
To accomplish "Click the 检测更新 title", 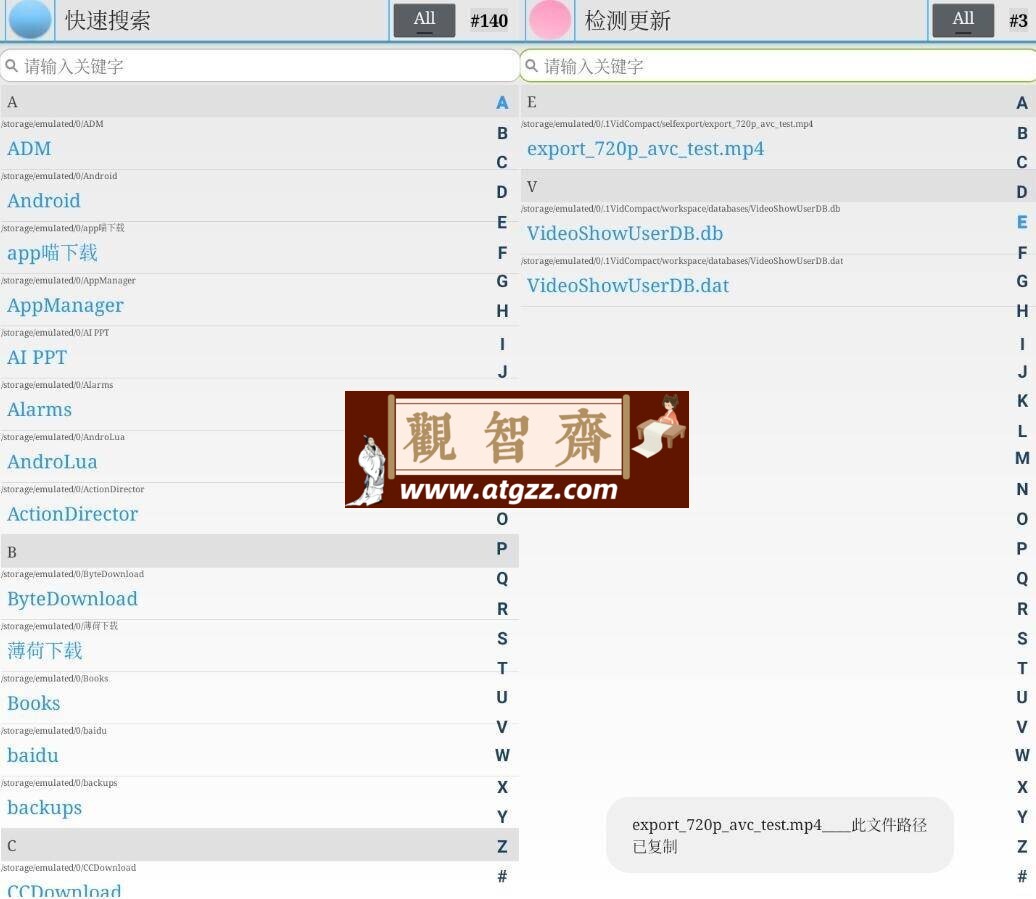I will [x=628, y=20].
